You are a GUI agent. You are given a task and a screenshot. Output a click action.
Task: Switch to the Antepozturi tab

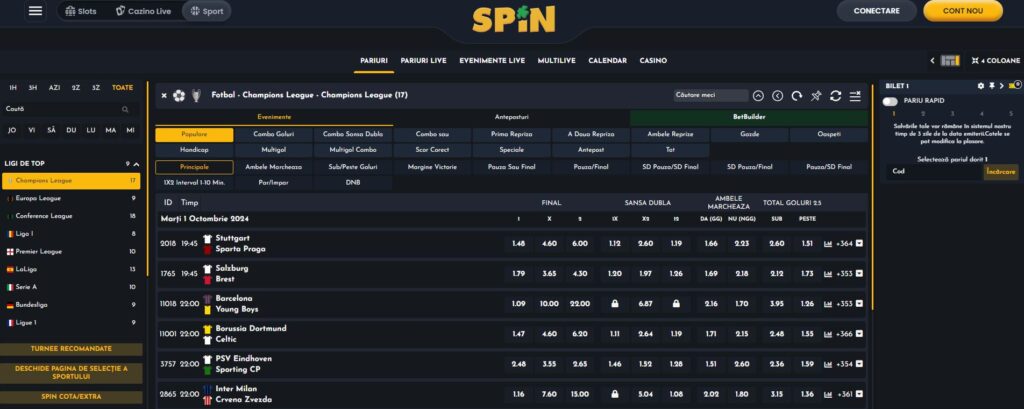(x=511, y=118)
